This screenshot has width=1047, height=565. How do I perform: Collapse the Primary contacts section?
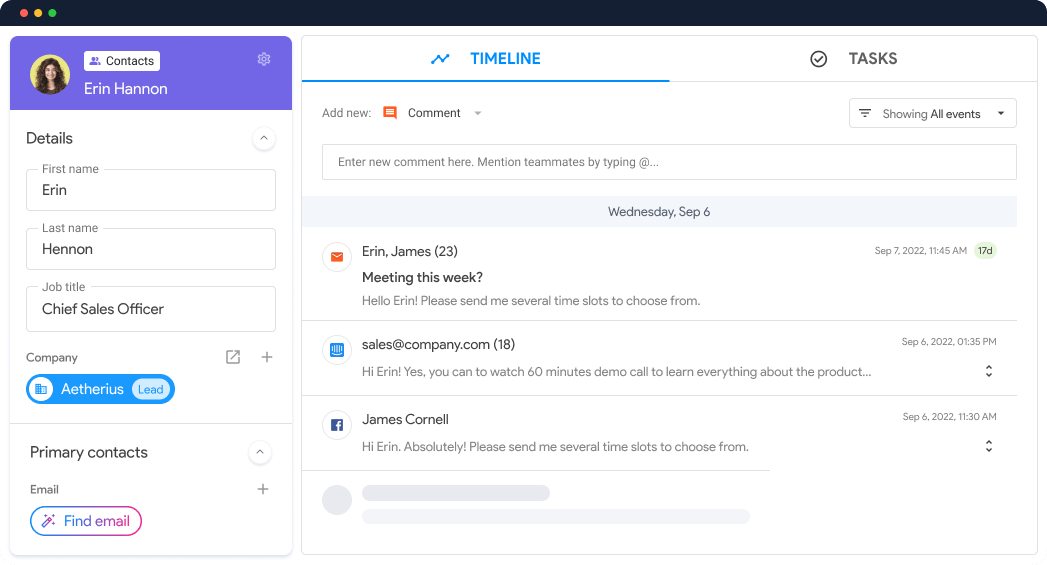coord(260,452)
